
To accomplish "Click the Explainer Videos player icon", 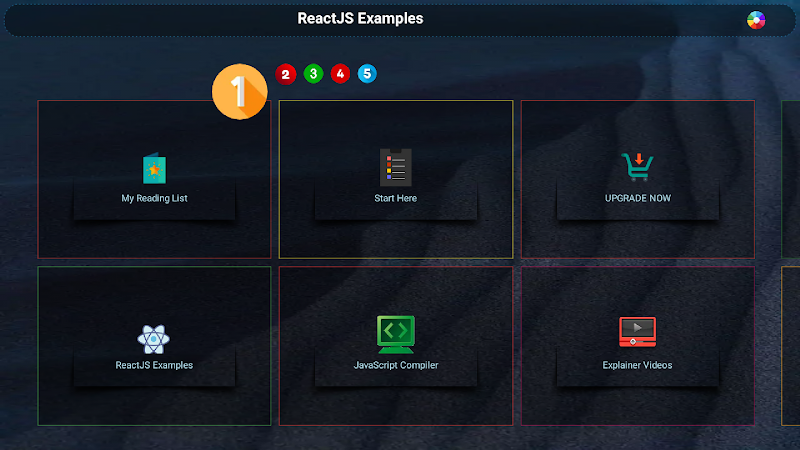I will click(637, 332).
